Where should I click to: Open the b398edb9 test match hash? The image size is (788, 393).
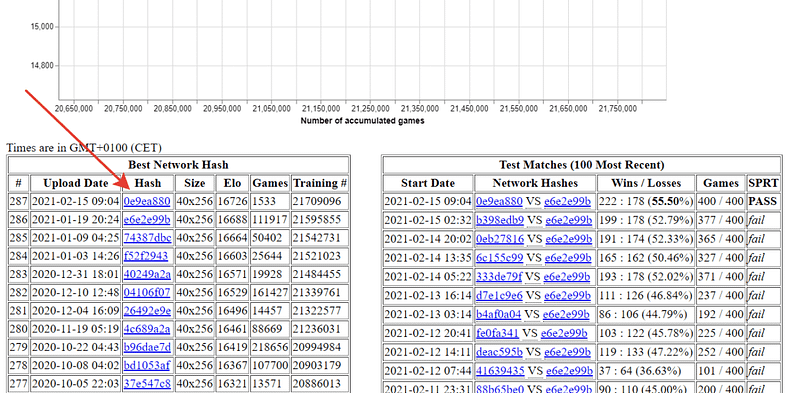coord(500,220)
